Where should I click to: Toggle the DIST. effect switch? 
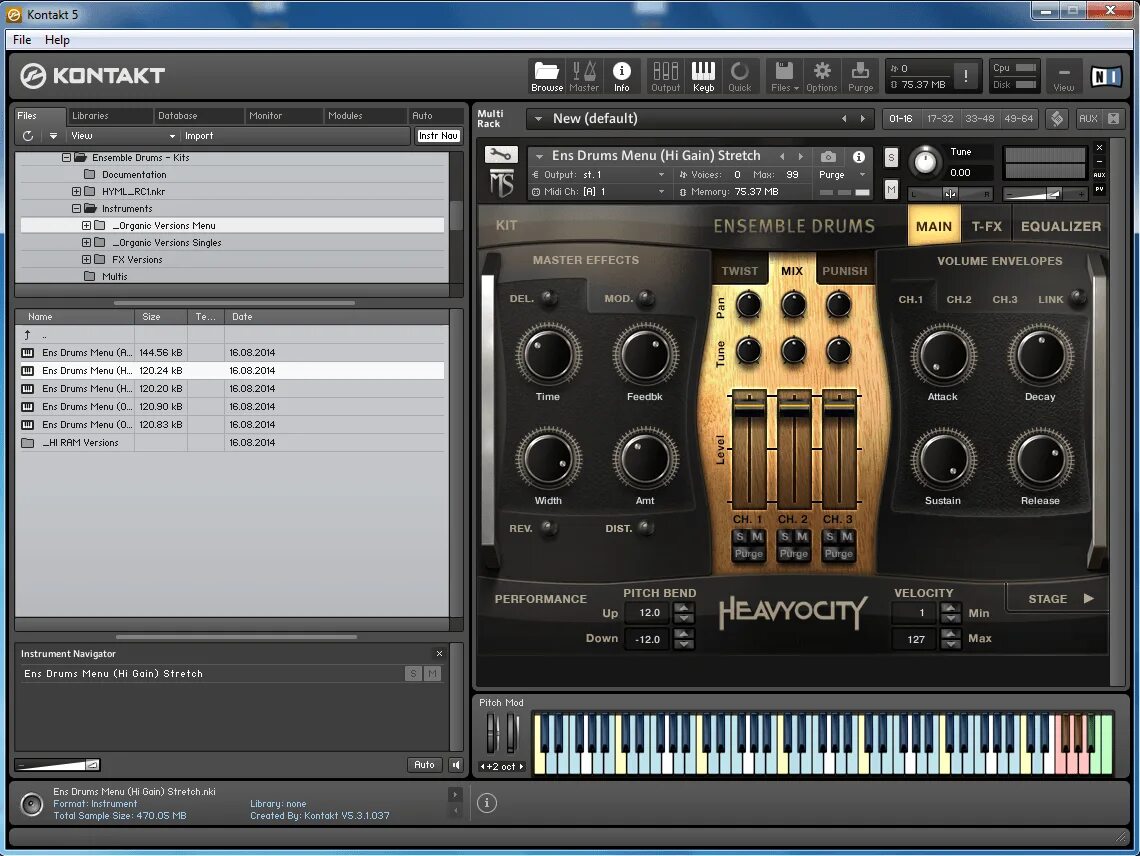click(646, 527)
